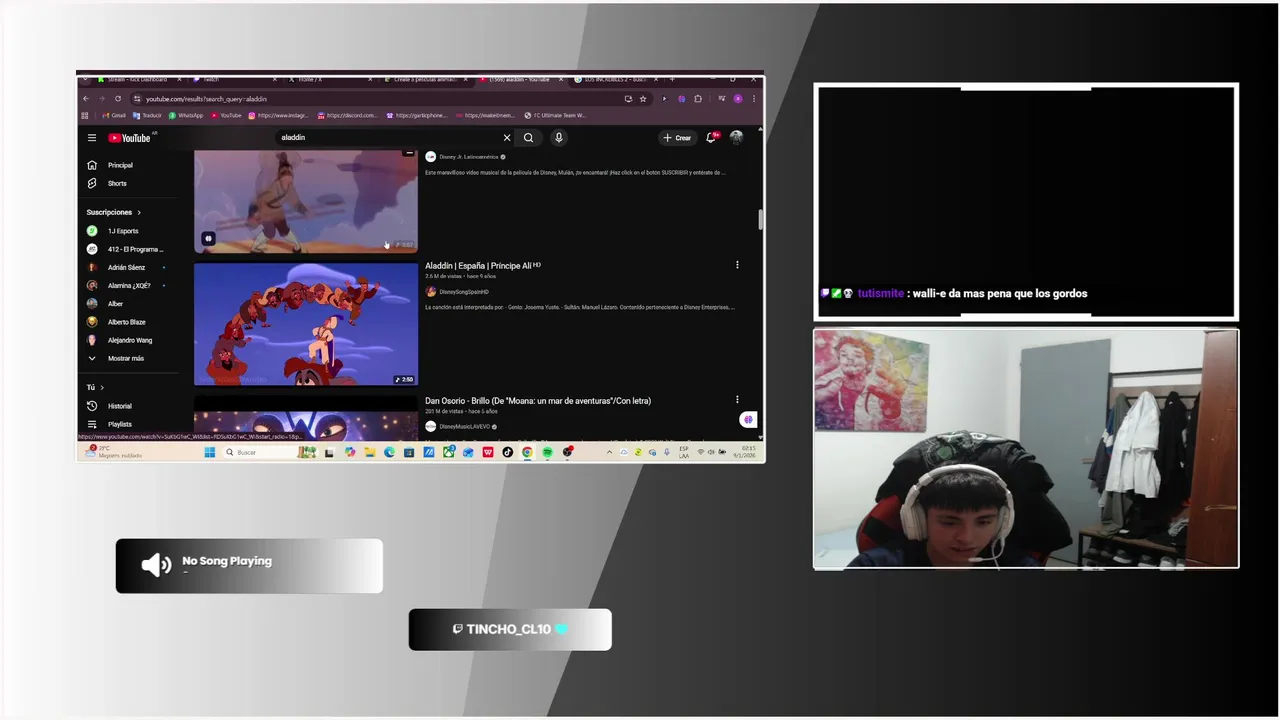Image resolution: width=1280 pixels, height=720 pixels.
Task: Start voice search with the microphone icon
Action: tap(558, 138)
